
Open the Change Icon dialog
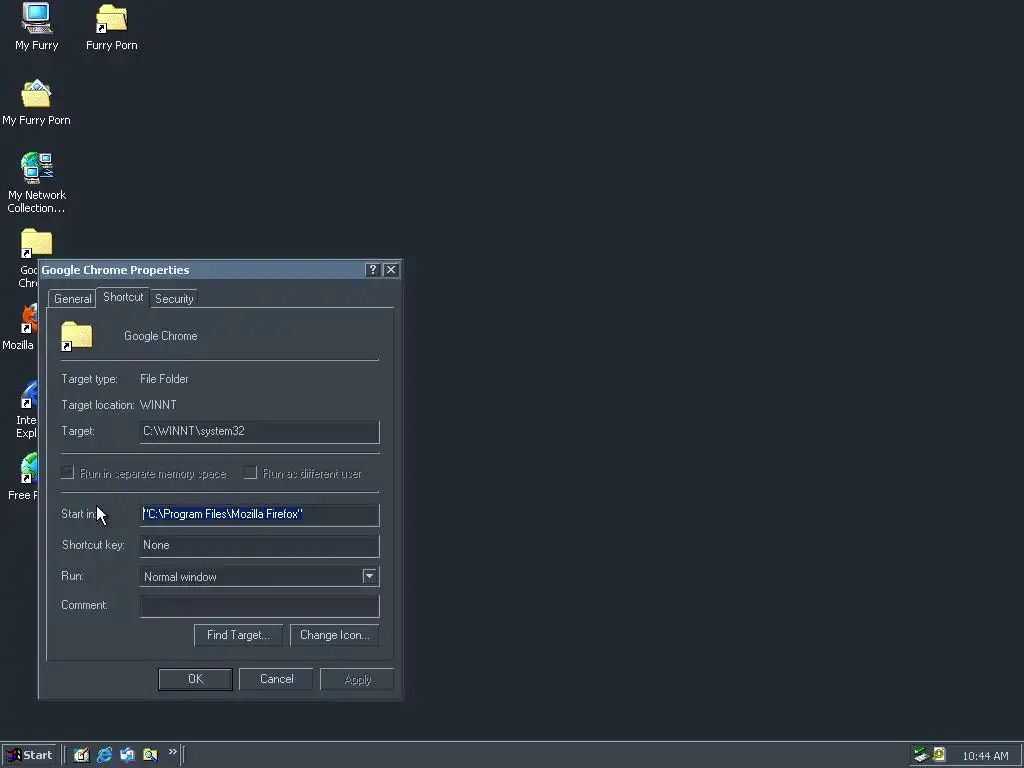(334, 635)
